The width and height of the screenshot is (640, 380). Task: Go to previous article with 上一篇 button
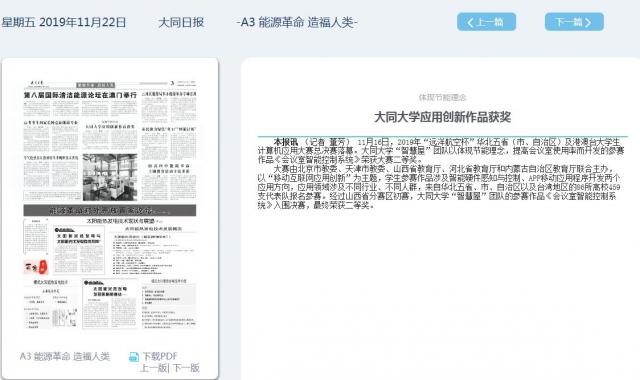(x=486, y=22)
